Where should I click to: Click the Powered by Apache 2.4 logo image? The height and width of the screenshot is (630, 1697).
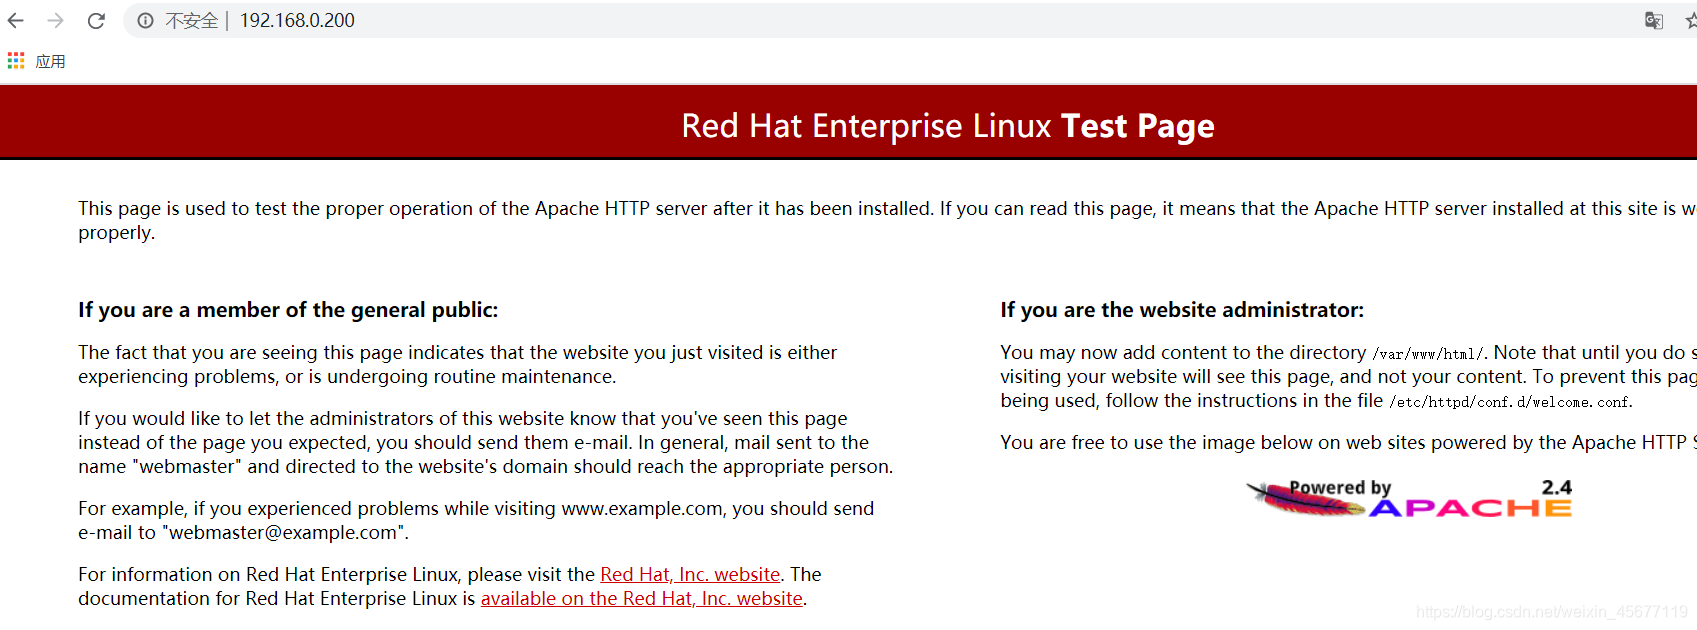(1409, 498)
